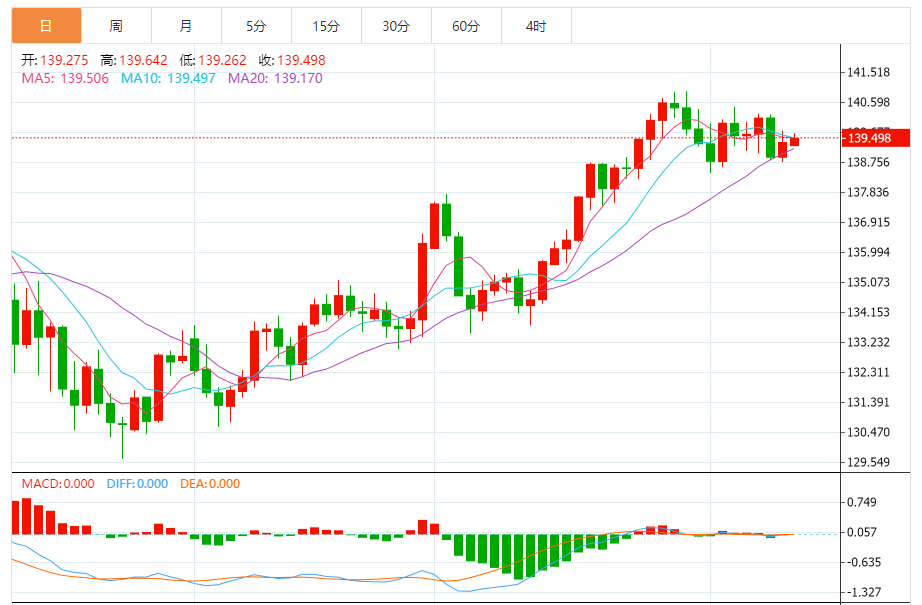Select the 4时 timeframe tab
The height and width of the screenshot is (605, 922).
click(x=536, y=26)
